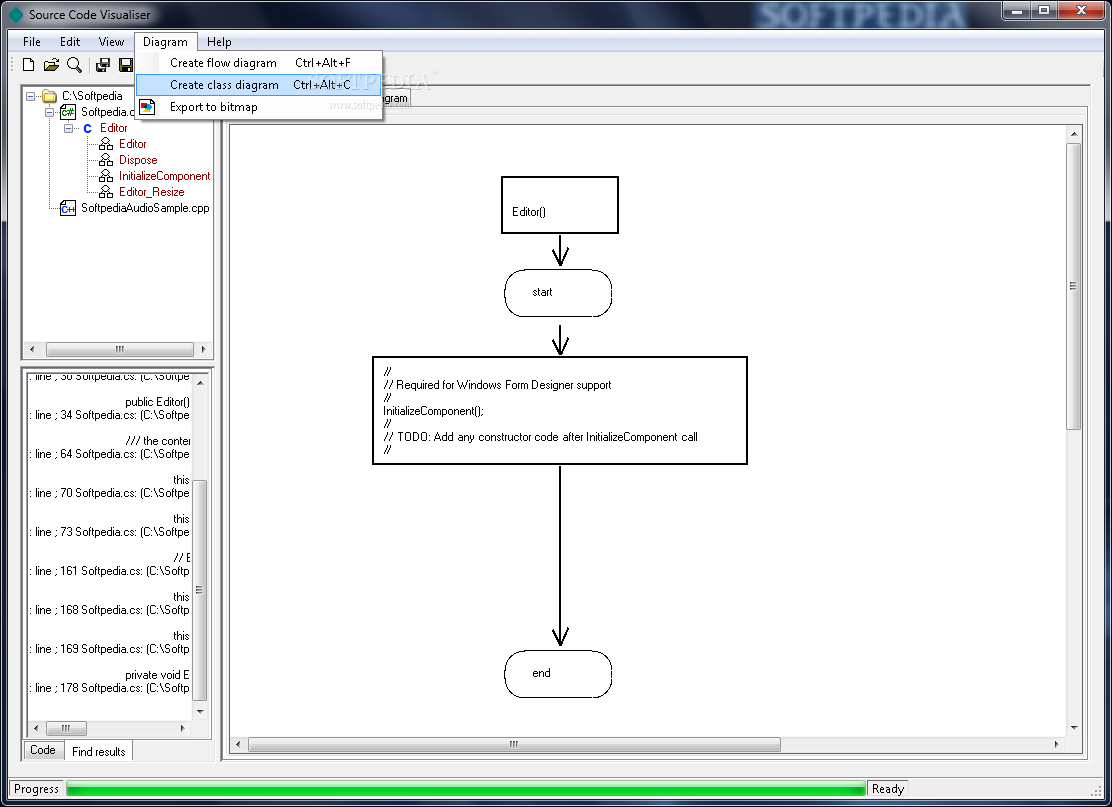Click the C# file icon for Softpedia.cs

[x=68, y=112]
